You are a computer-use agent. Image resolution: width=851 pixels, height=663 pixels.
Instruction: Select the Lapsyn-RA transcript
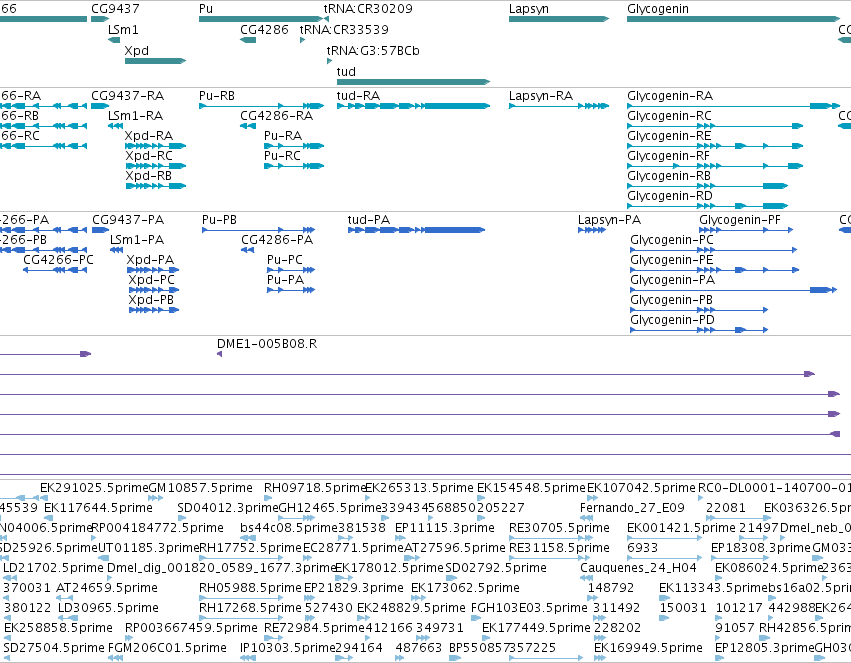click(x=559, y=106)
